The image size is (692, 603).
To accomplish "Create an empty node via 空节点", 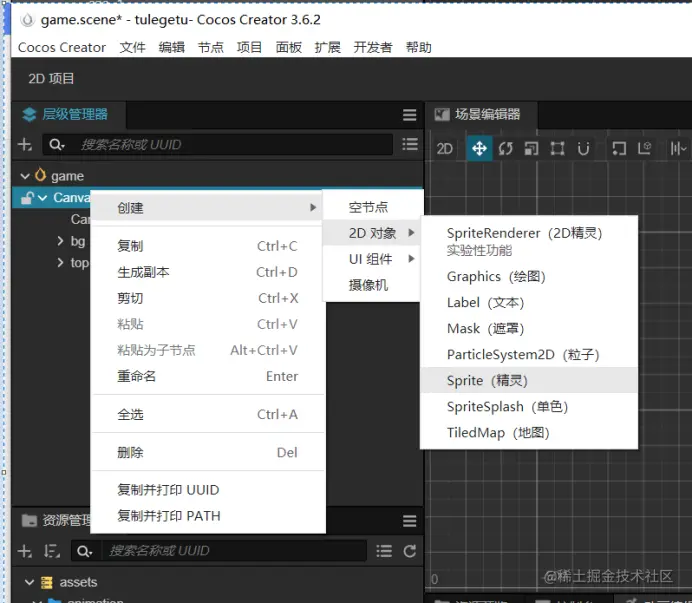I will [x=371, y=207].
